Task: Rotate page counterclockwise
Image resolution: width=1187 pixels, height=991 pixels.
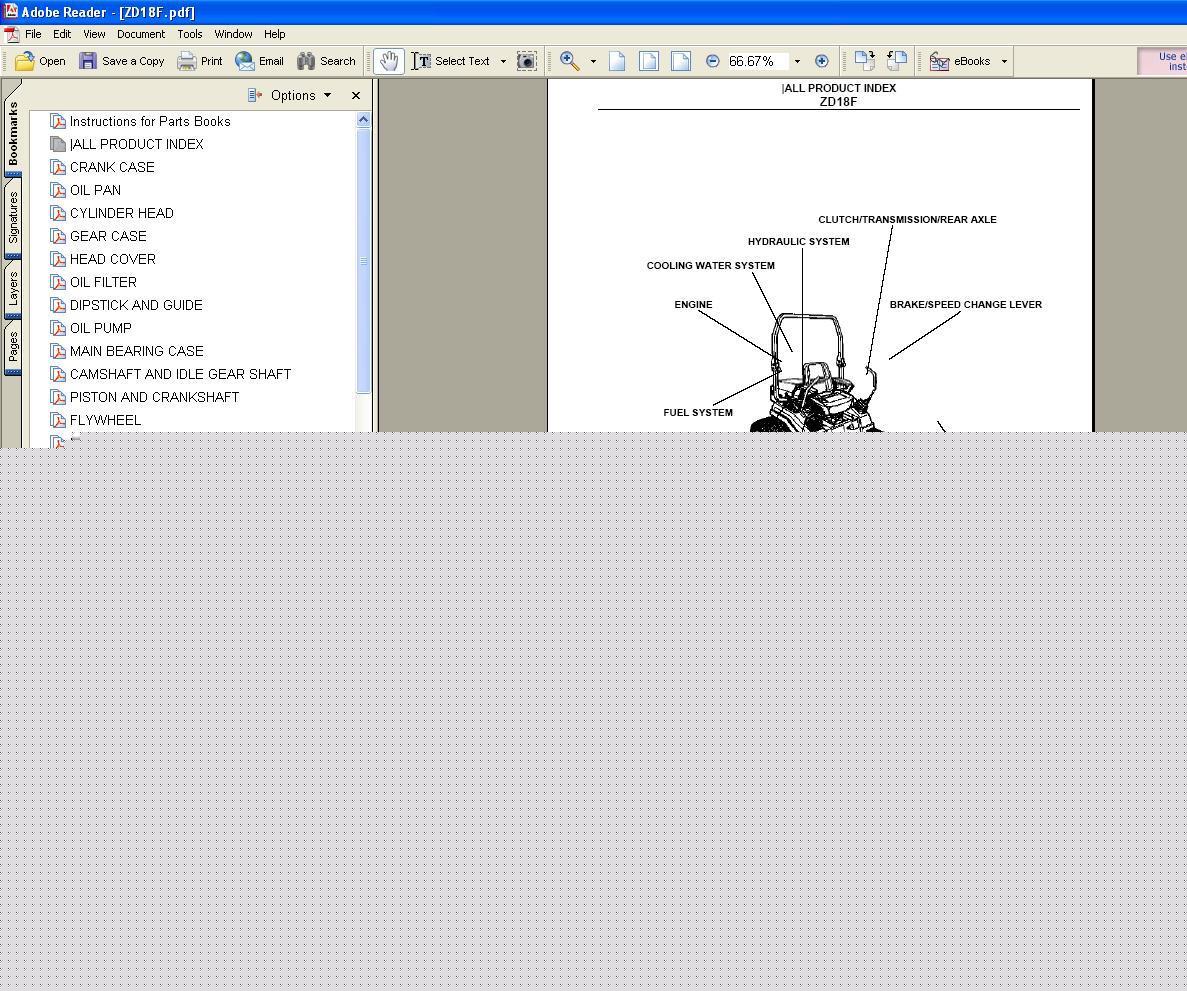Action: click(x=897, y=61)
